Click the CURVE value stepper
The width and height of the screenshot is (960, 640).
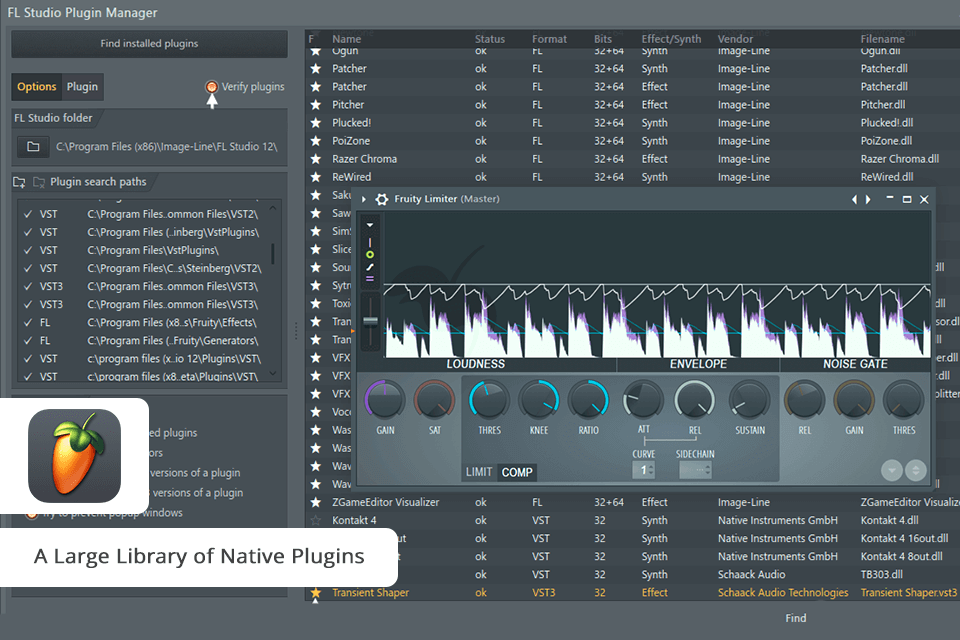643,470
